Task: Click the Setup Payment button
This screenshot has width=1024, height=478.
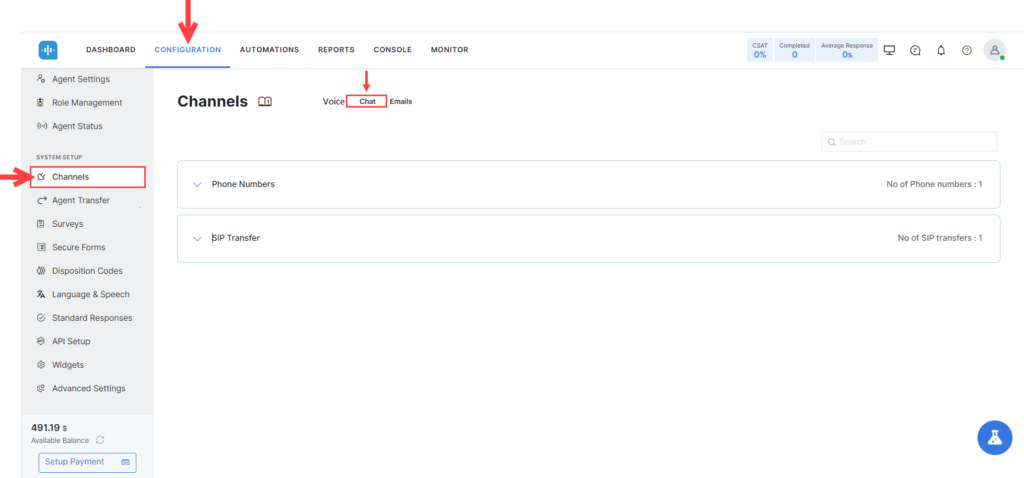Action: (87, 462)
